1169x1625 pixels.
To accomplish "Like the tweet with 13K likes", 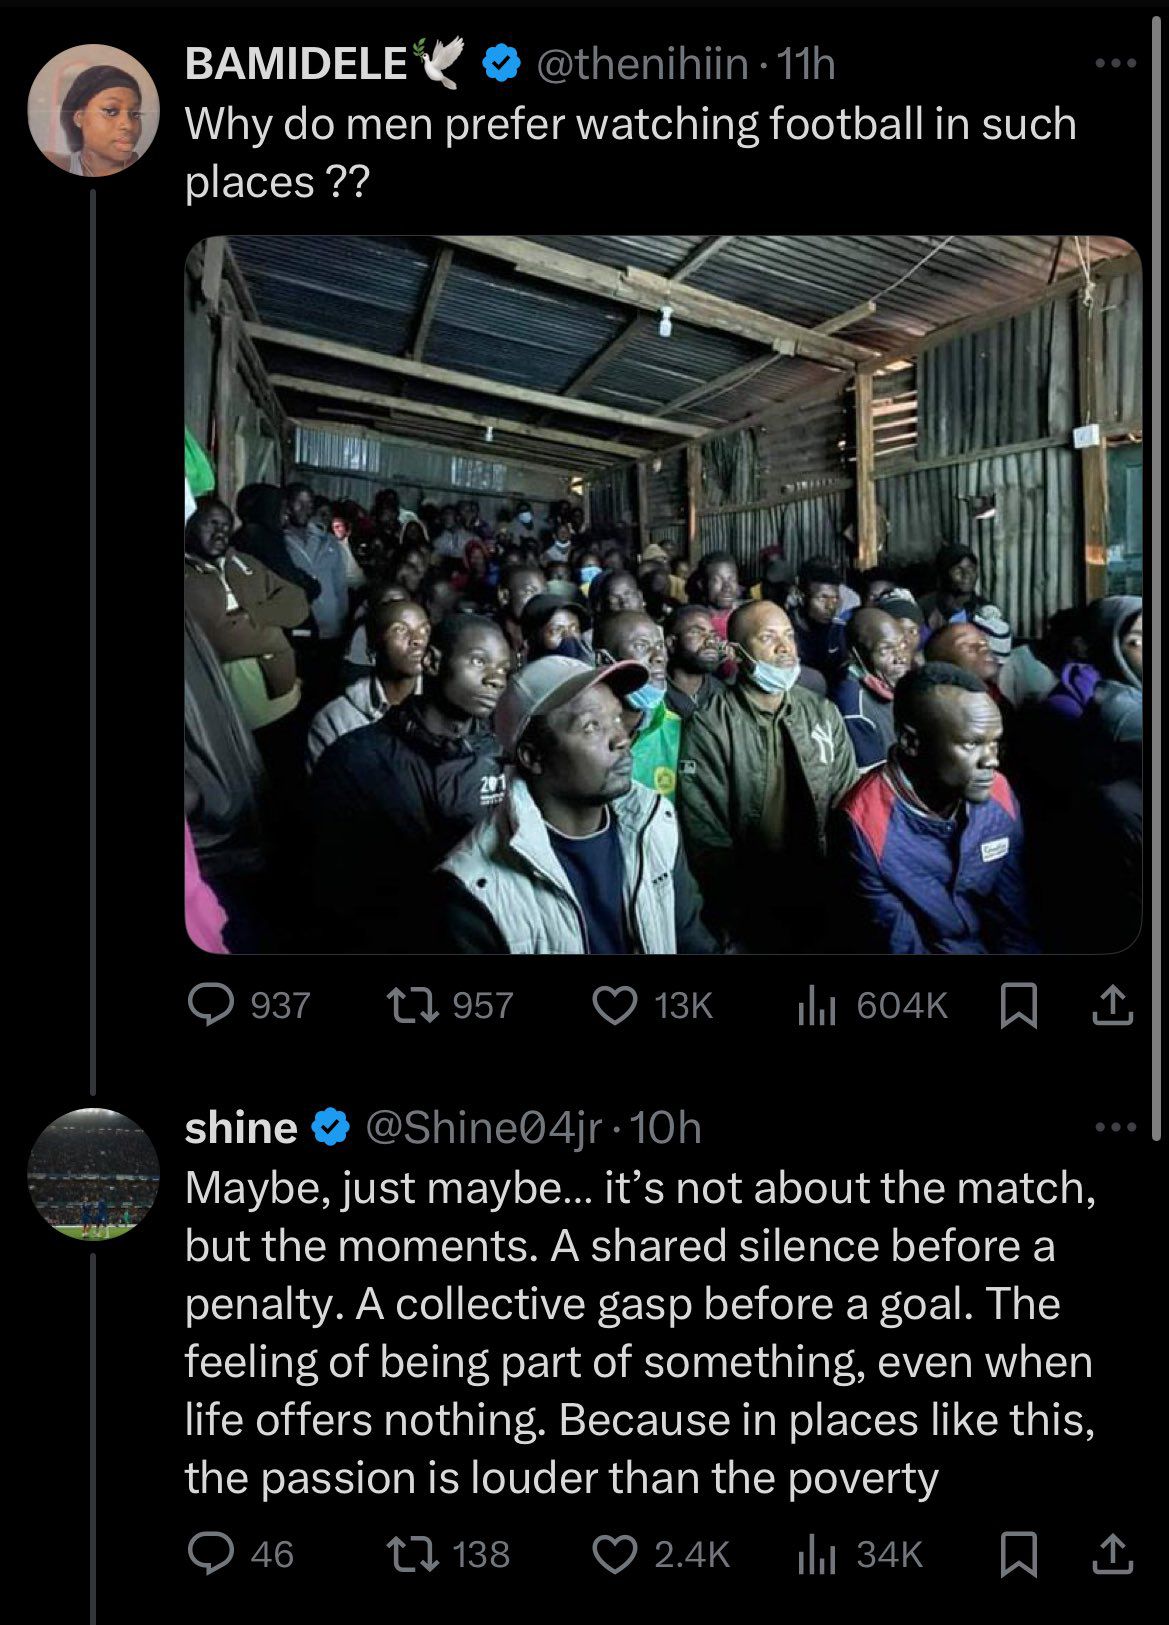I will (x=615, y=1005).
